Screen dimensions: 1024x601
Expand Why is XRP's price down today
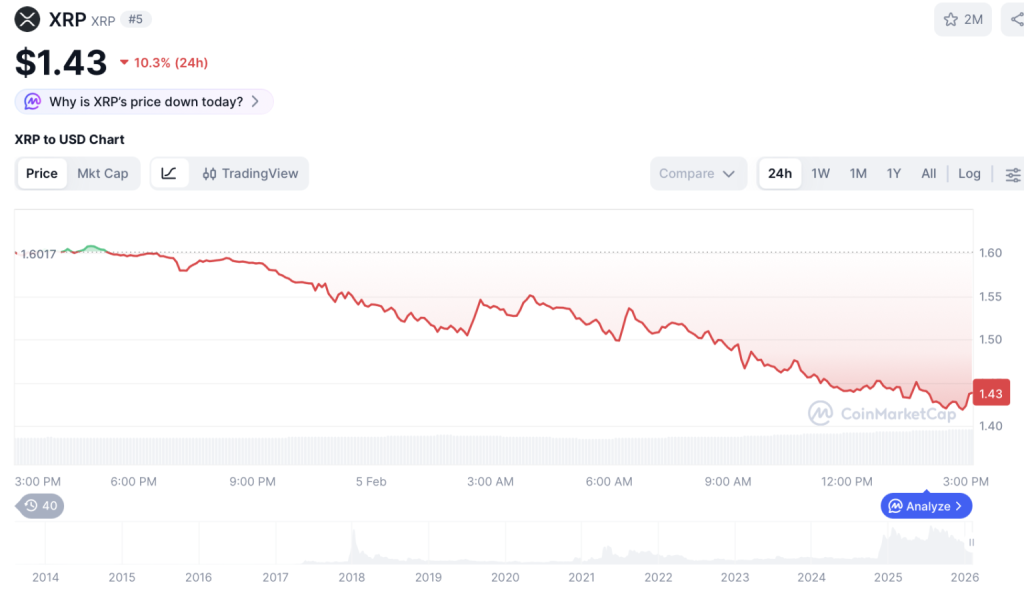(144, 101)
